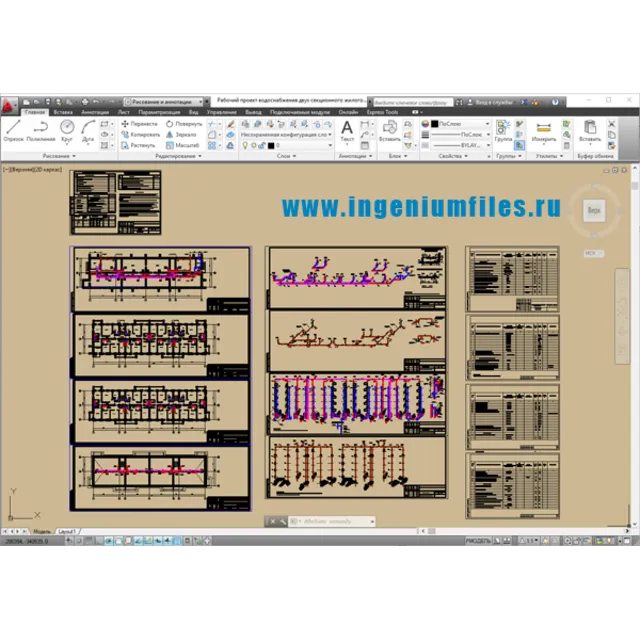The image size is (640, 640).
Task: Click the title sheet drawing thumbnail
Action: click(x=116, y=203)
